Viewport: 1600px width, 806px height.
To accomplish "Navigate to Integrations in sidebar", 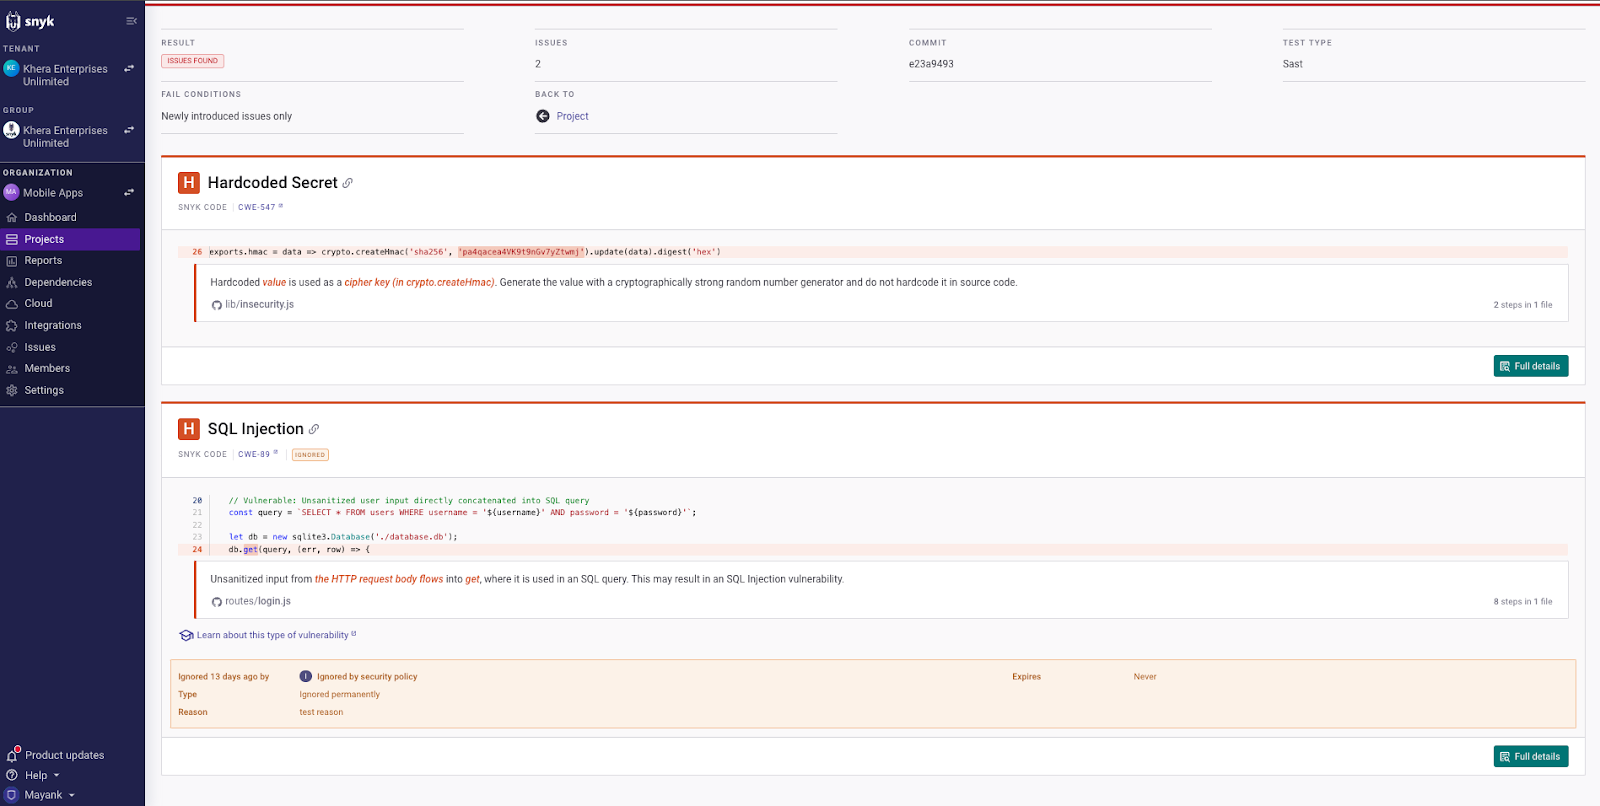I will click(53, 325).
